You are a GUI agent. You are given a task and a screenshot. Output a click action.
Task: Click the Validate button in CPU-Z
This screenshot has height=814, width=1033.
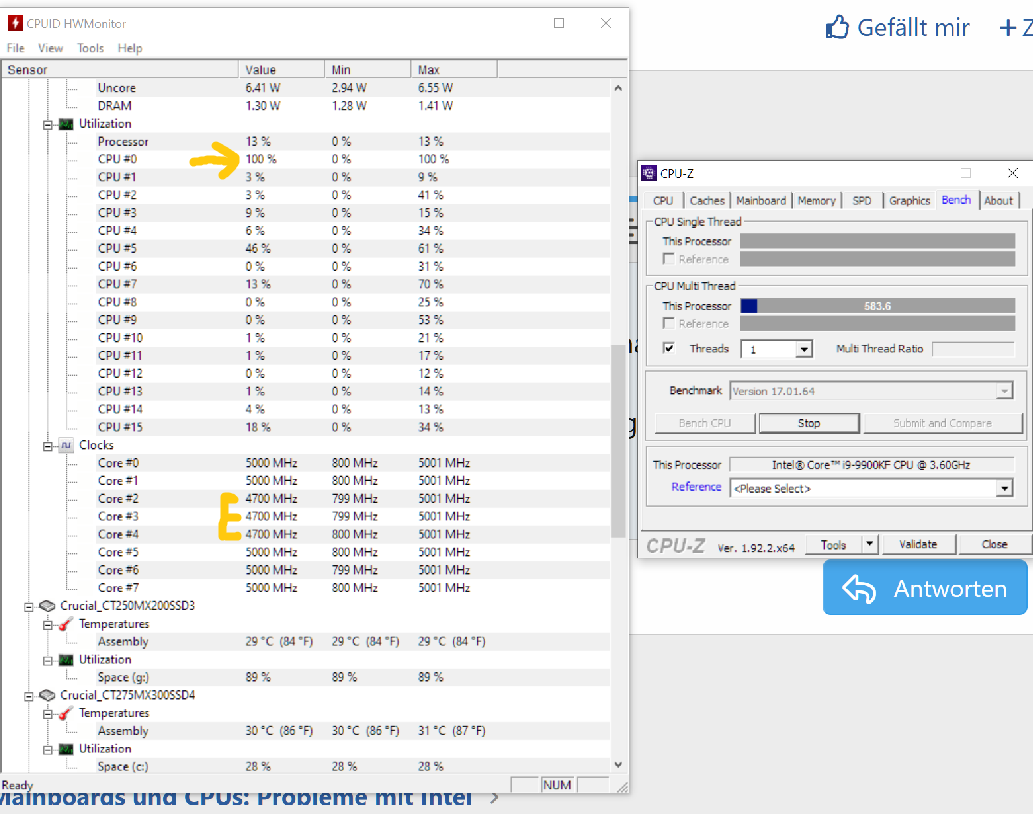pyautogui.click(x=918, y=544)
